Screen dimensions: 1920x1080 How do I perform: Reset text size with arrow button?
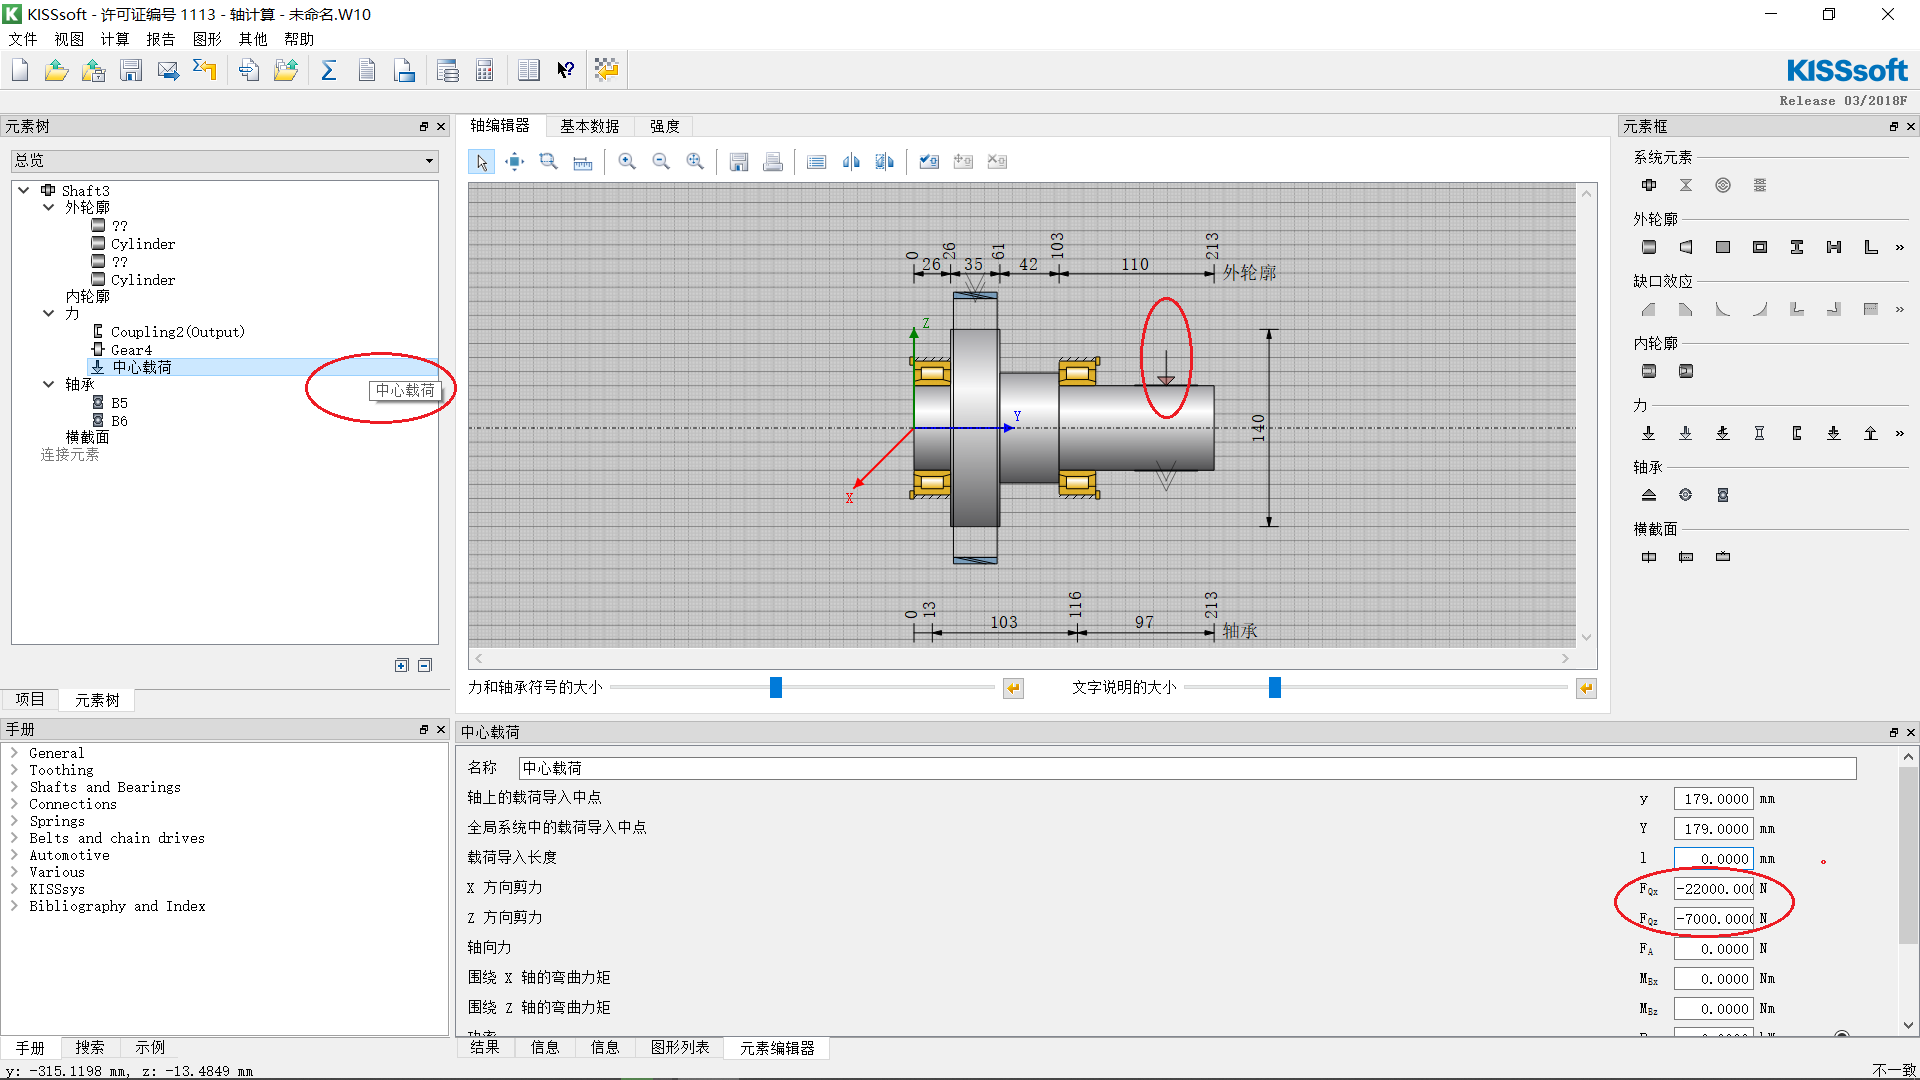point(1586,688)
